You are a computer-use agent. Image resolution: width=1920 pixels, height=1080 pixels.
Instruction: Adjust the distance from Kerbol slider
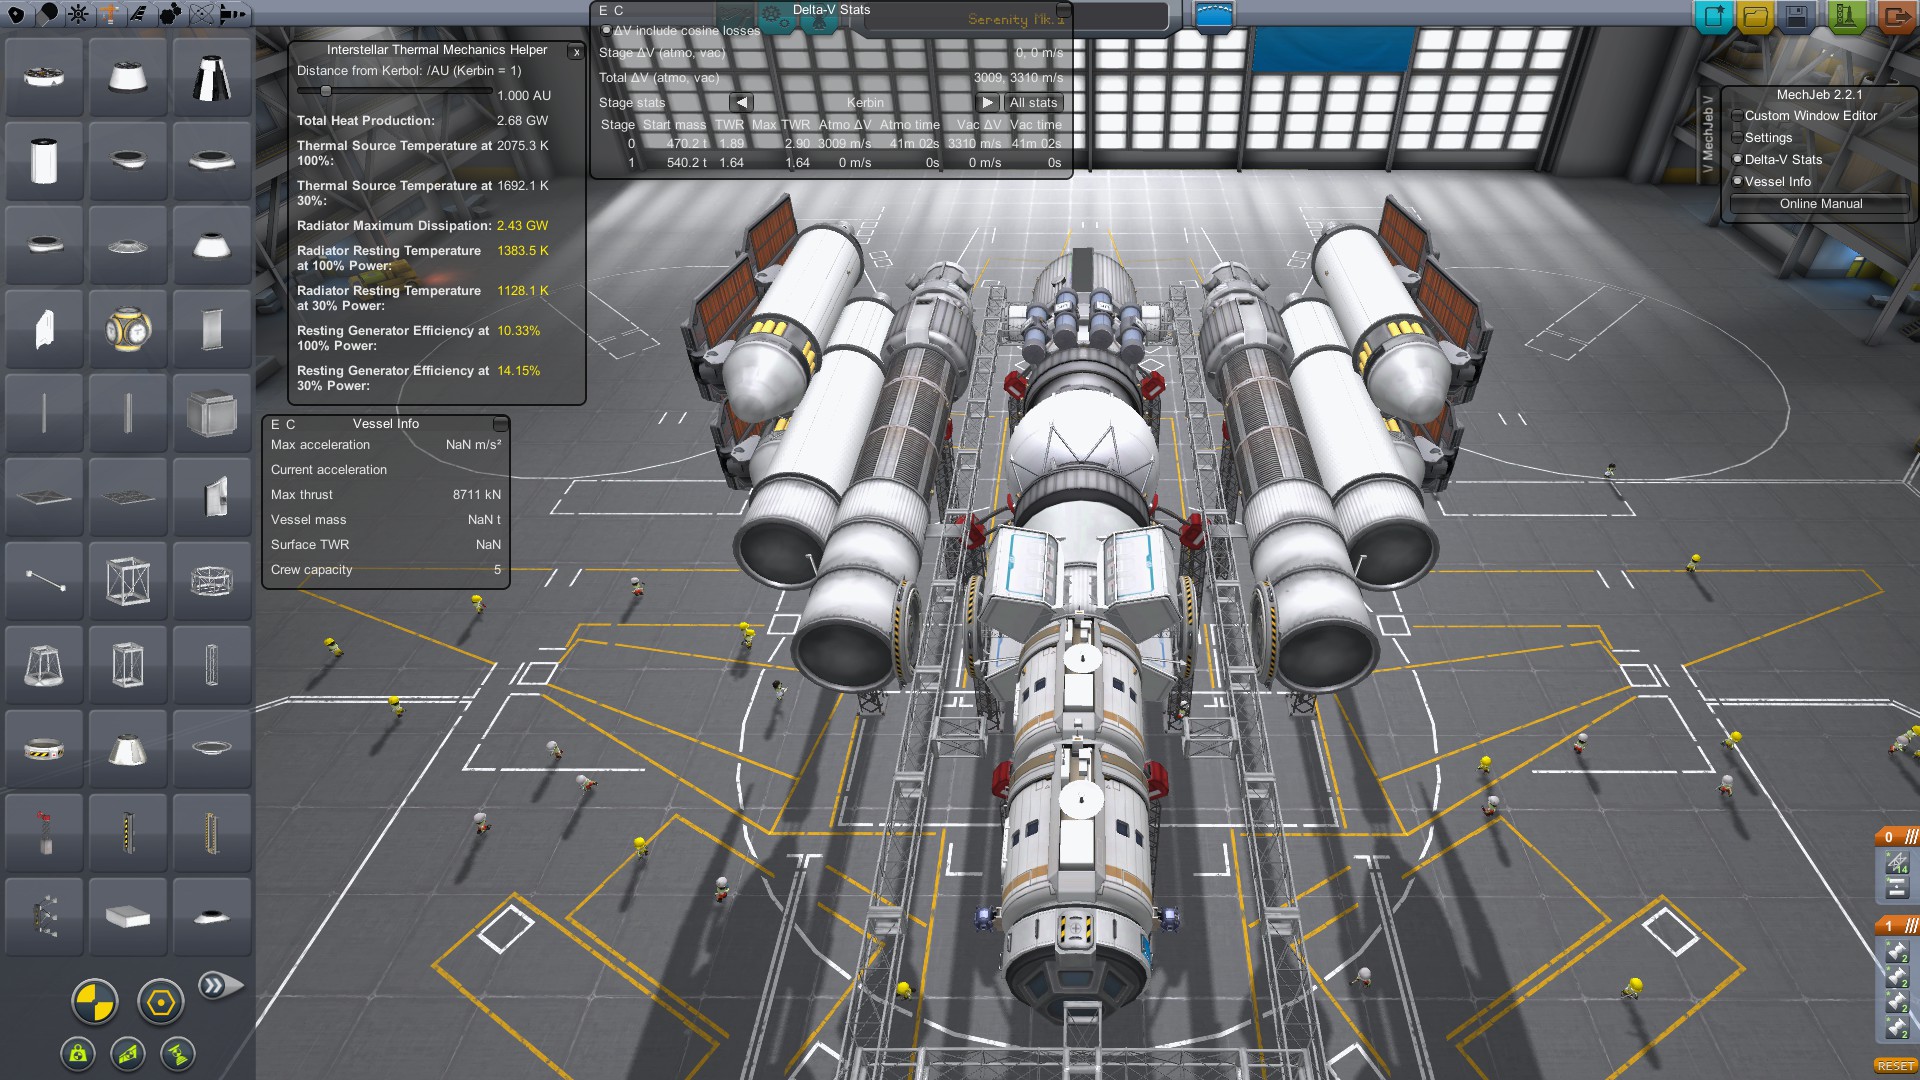(326, 91)
